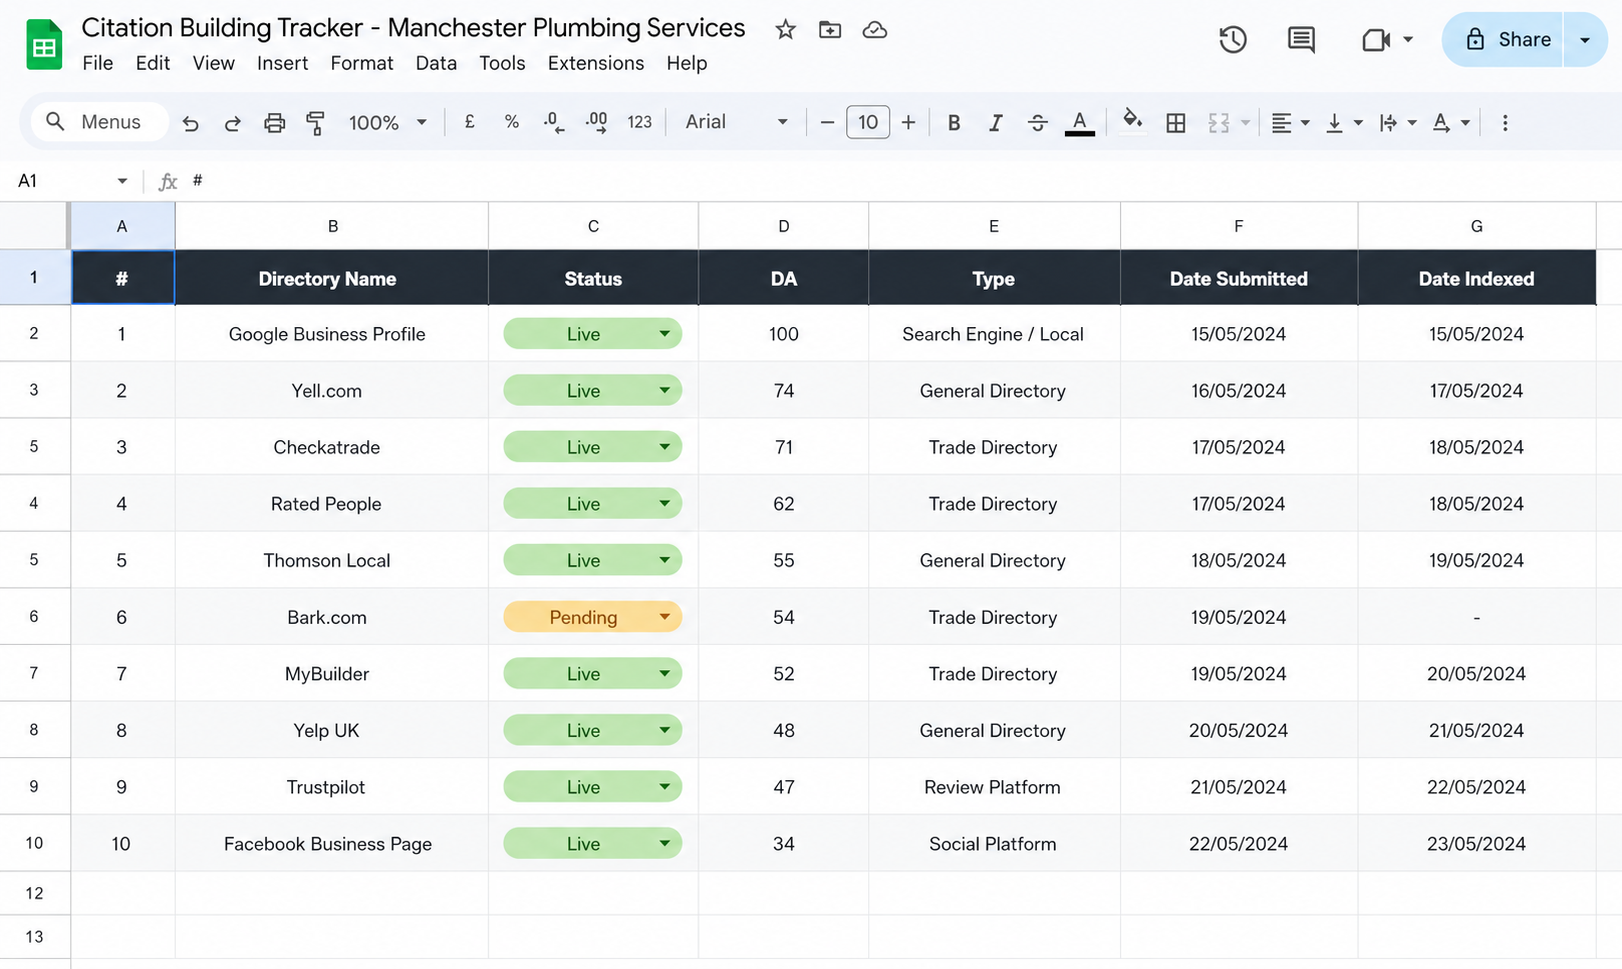Select the Yell.com cell
This screenshot has width=1622, height=969.
[x=332, y=391]
